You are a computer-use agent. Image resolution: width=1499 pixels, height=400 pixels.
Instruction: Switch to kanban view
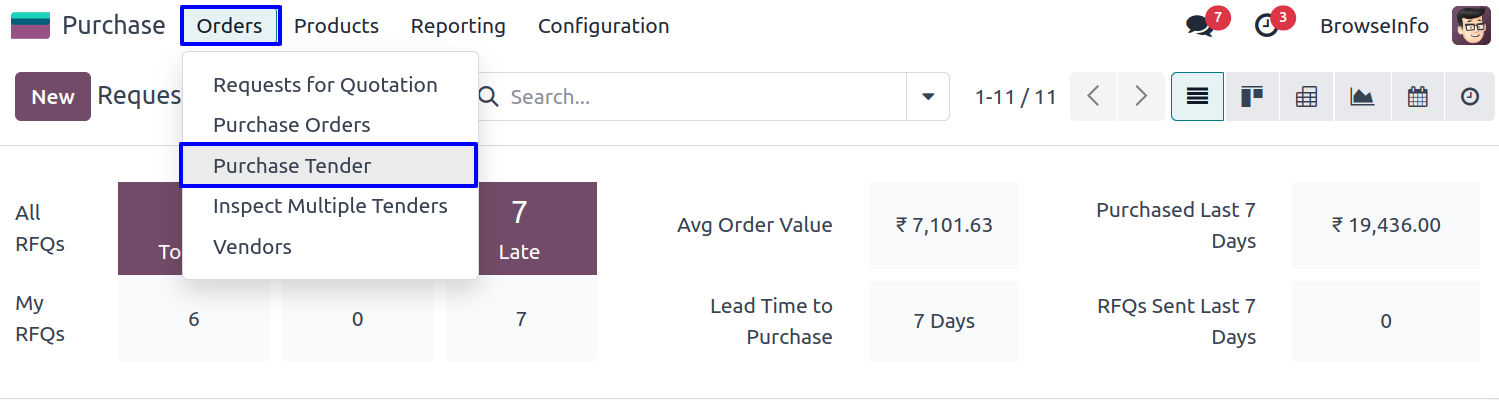click(x=1252, y=97)
